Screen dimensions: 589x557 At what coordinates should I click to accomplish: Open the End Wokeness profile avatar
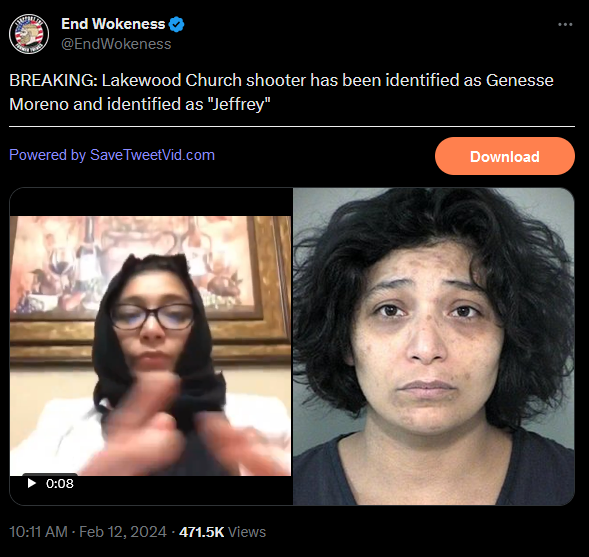(29, 34)
